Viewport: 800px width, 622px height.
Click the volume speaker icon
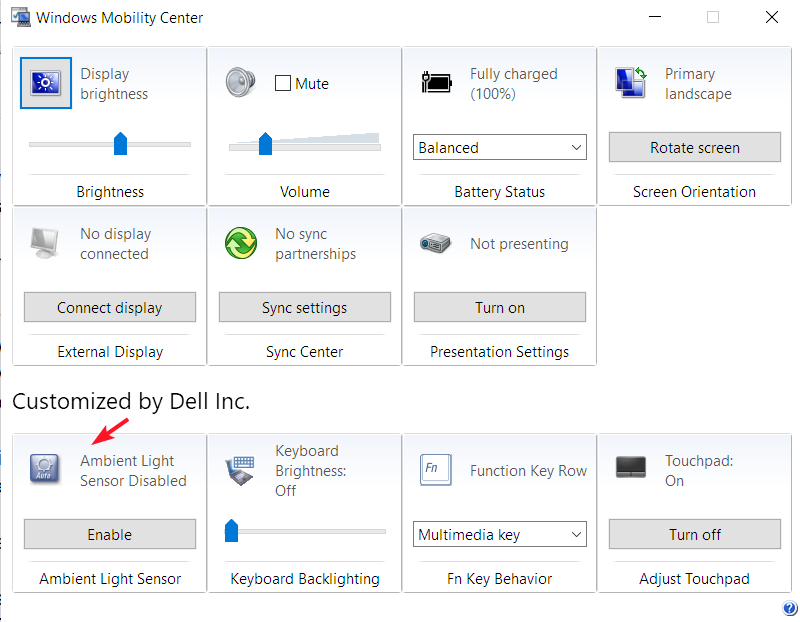click(x=241, y=83)
